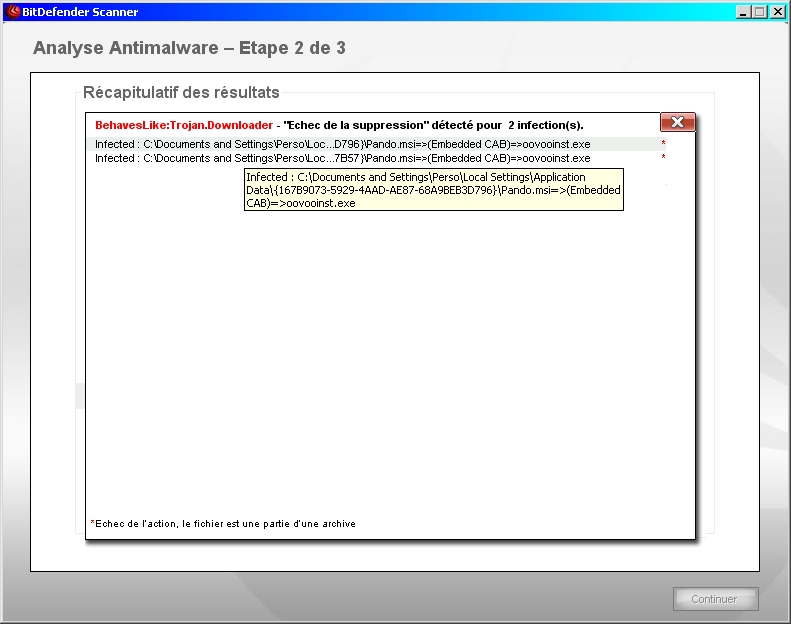Select the infected entry ending in D796 Pando.msi
Viewport: 791px width, 624px height.
click(340, 144)
